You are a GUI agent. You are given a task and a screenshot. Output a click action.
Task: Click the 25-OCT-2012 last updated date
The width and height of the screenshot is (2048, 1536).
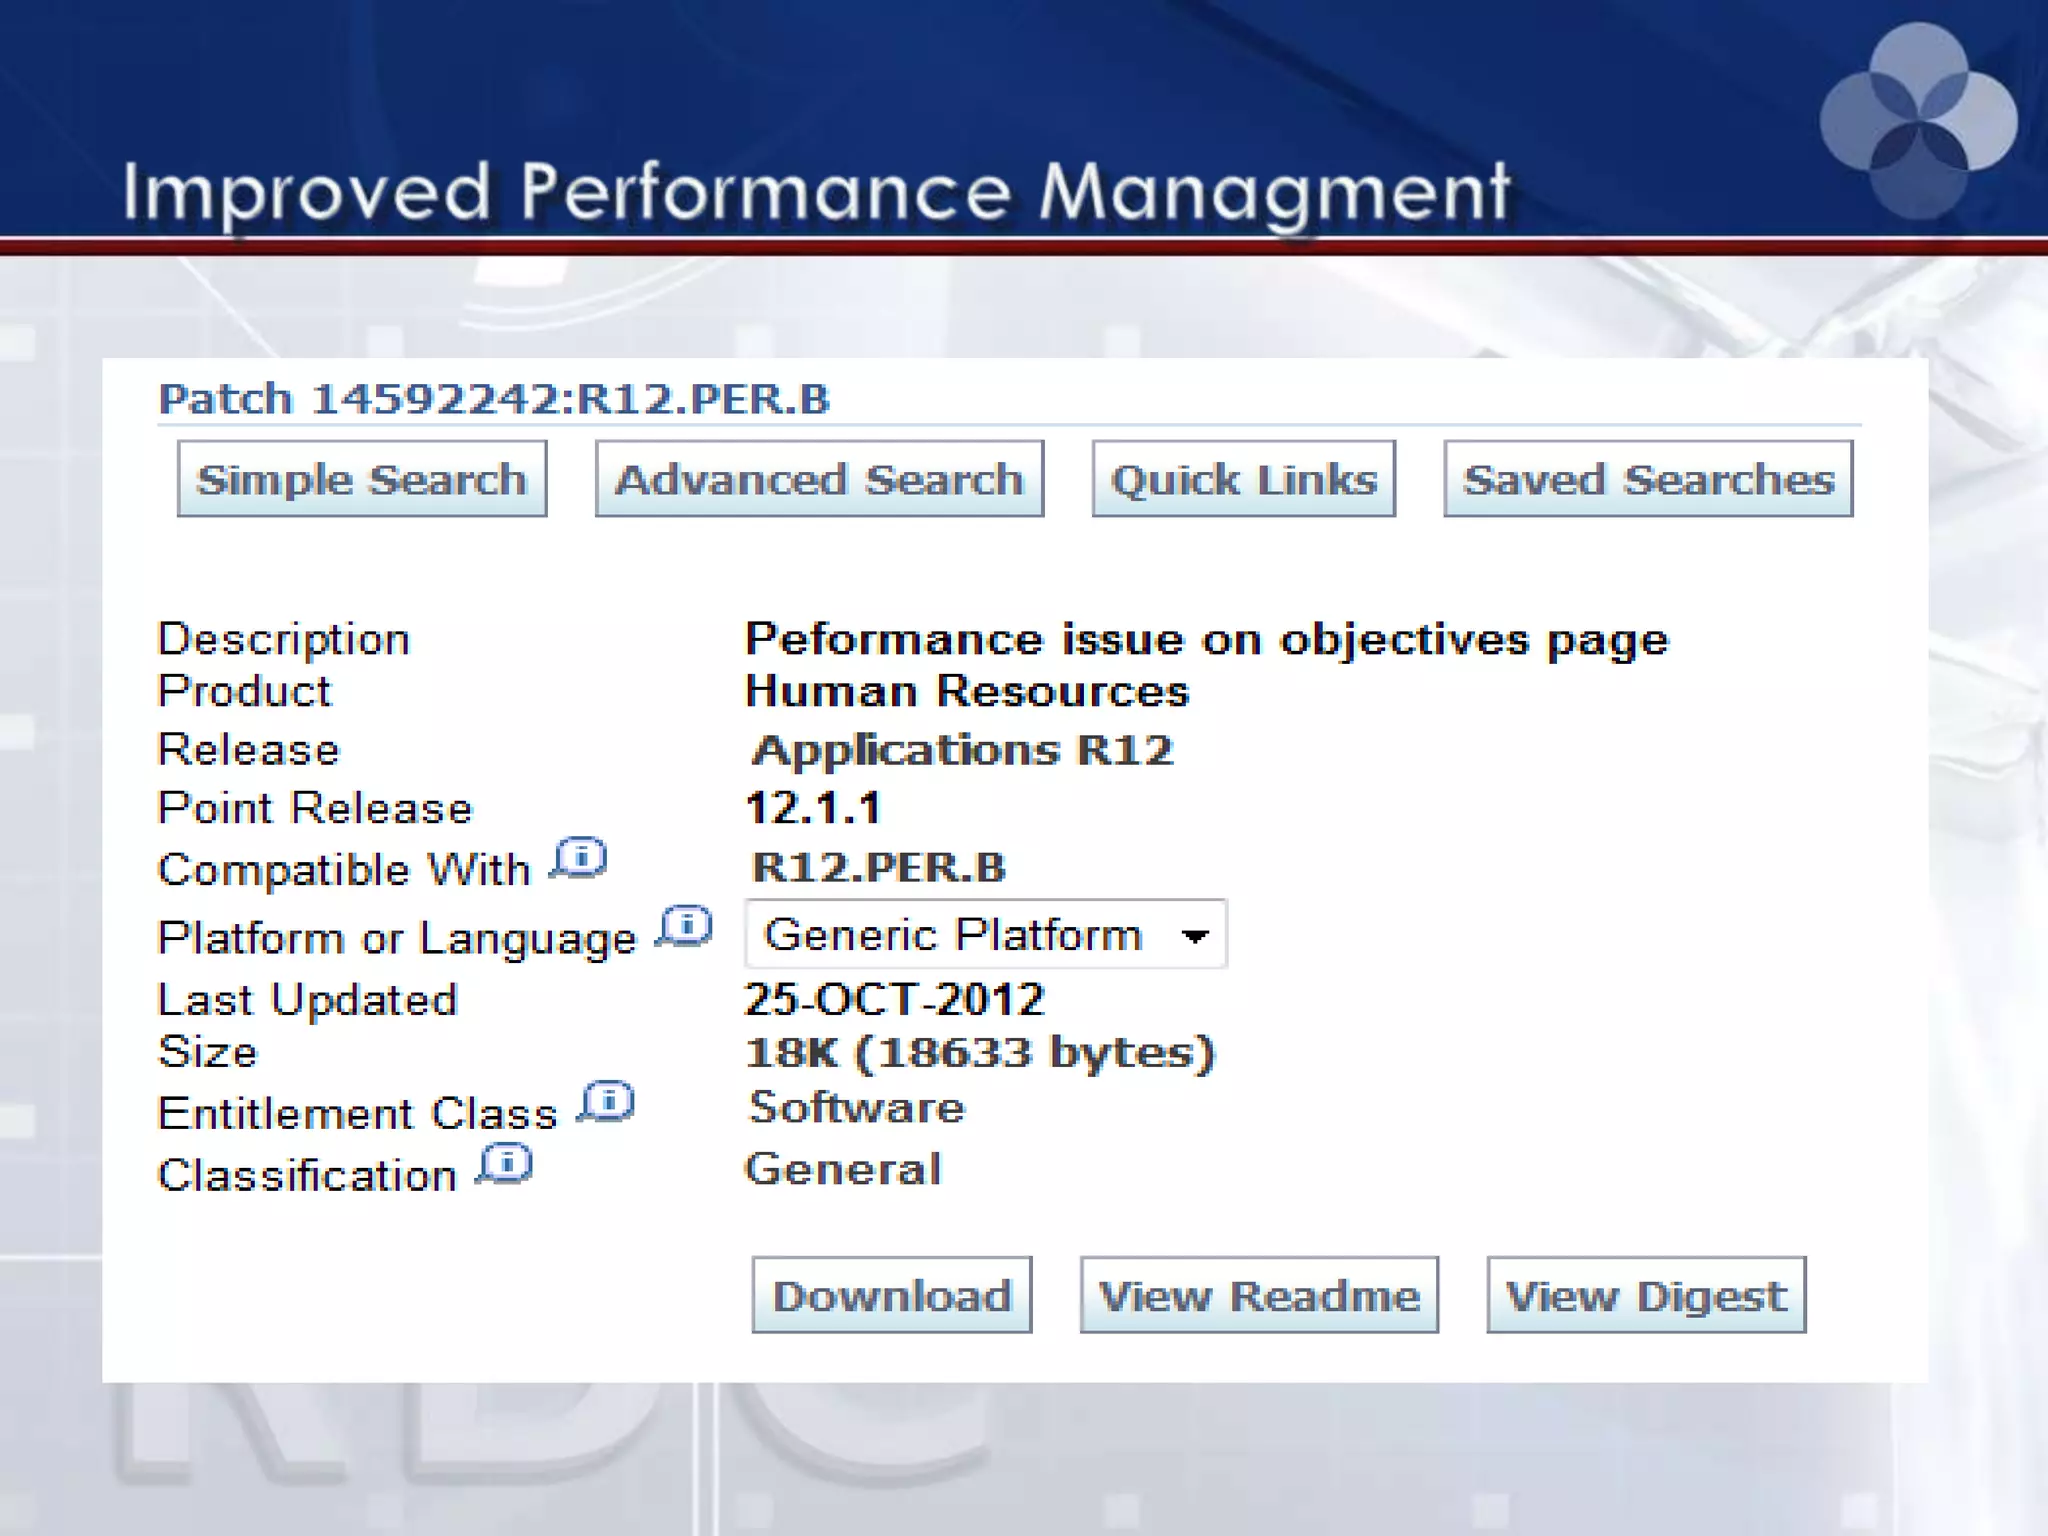pyautogui.click(x=894, y=1000)
